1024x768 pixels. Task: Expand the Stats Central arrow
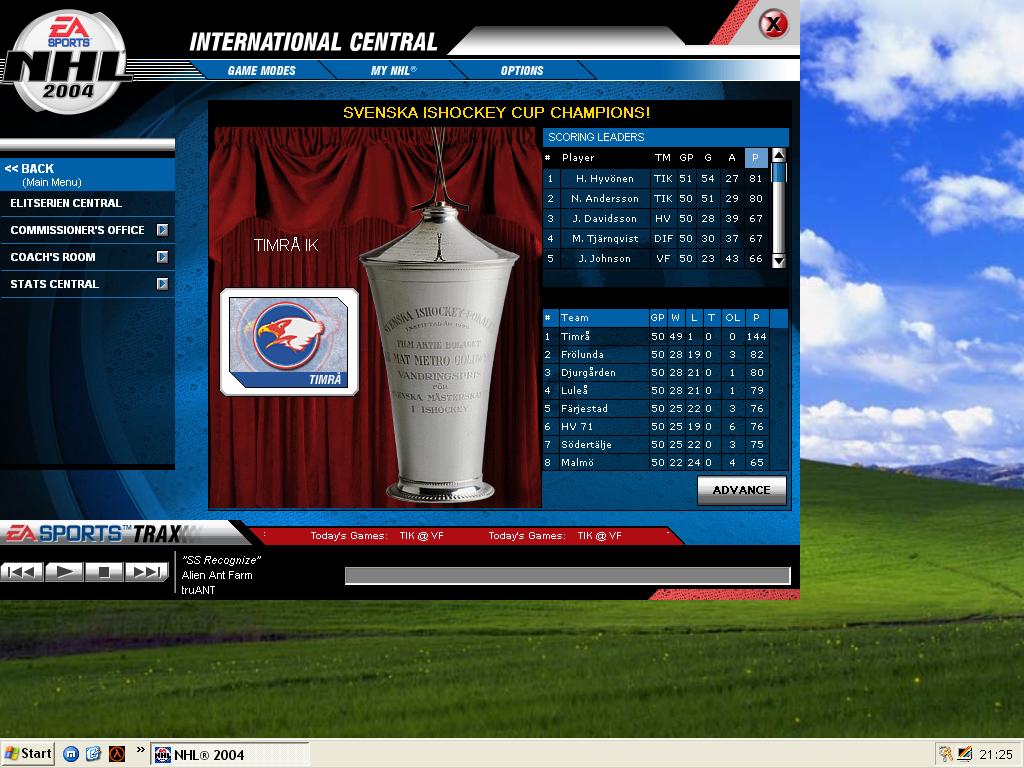tap(163, 284)
